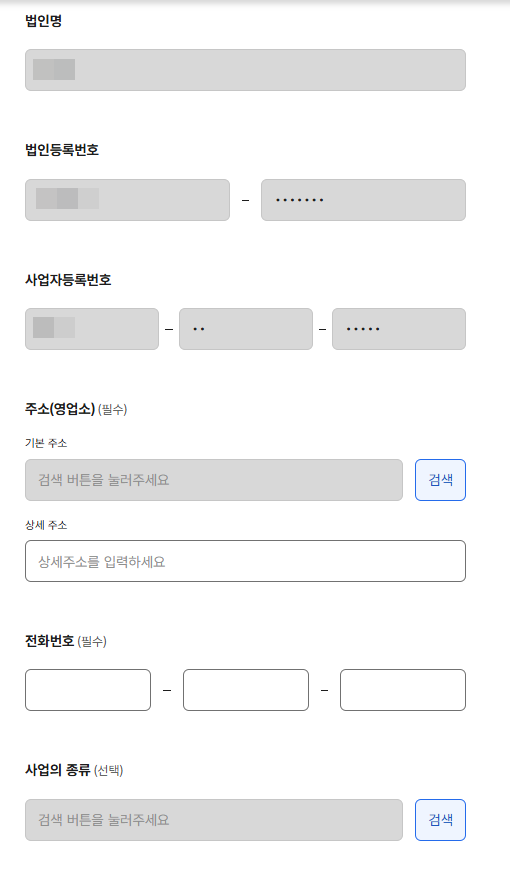Click the first 전화번호 box
Viewport: 510px width, 877px height.
tap(88, 690)
